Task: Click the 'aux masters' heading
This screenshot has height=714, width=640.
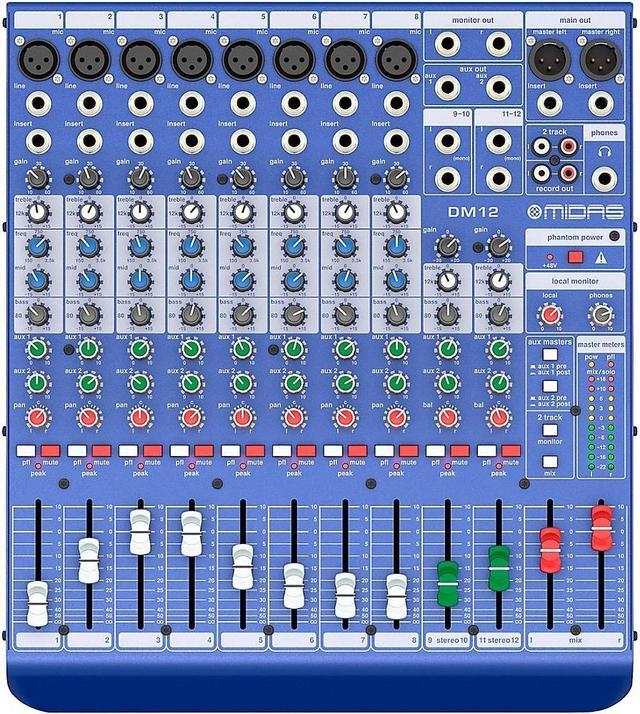Action: [550, 342]
